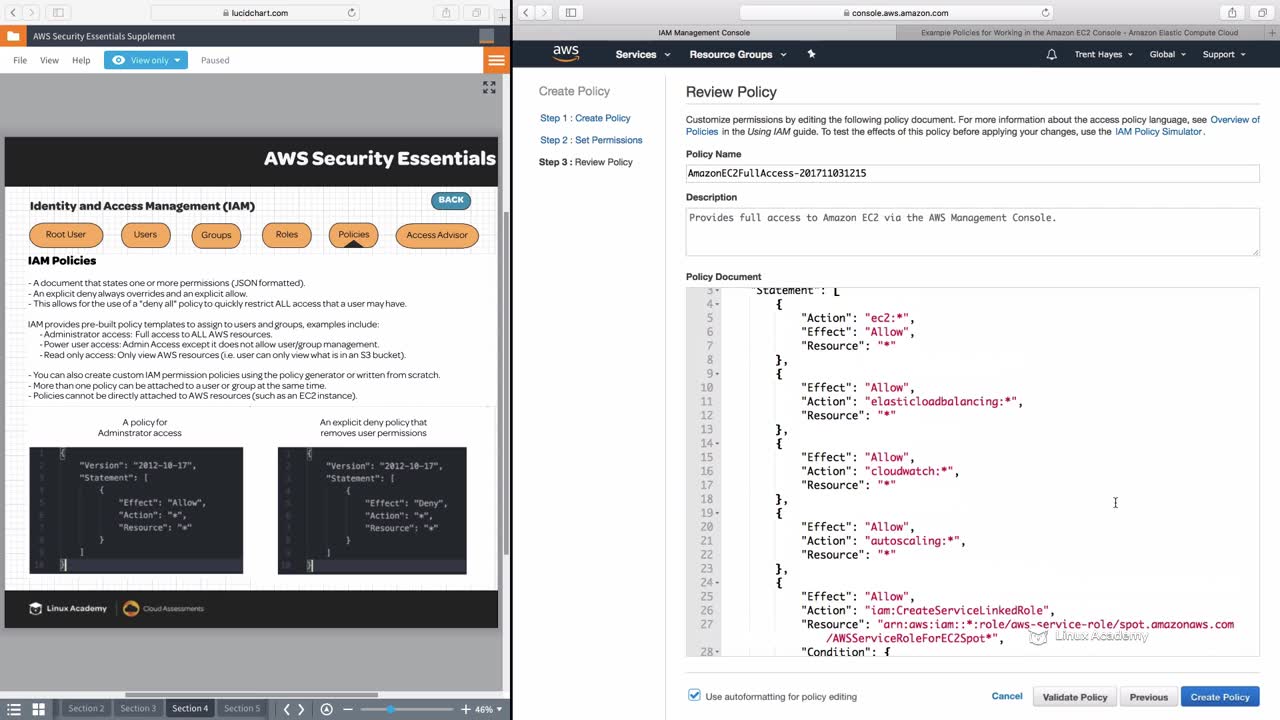Open the page list view icon
This screenshot has height=720, width=1280.
(x=14, y=709)
